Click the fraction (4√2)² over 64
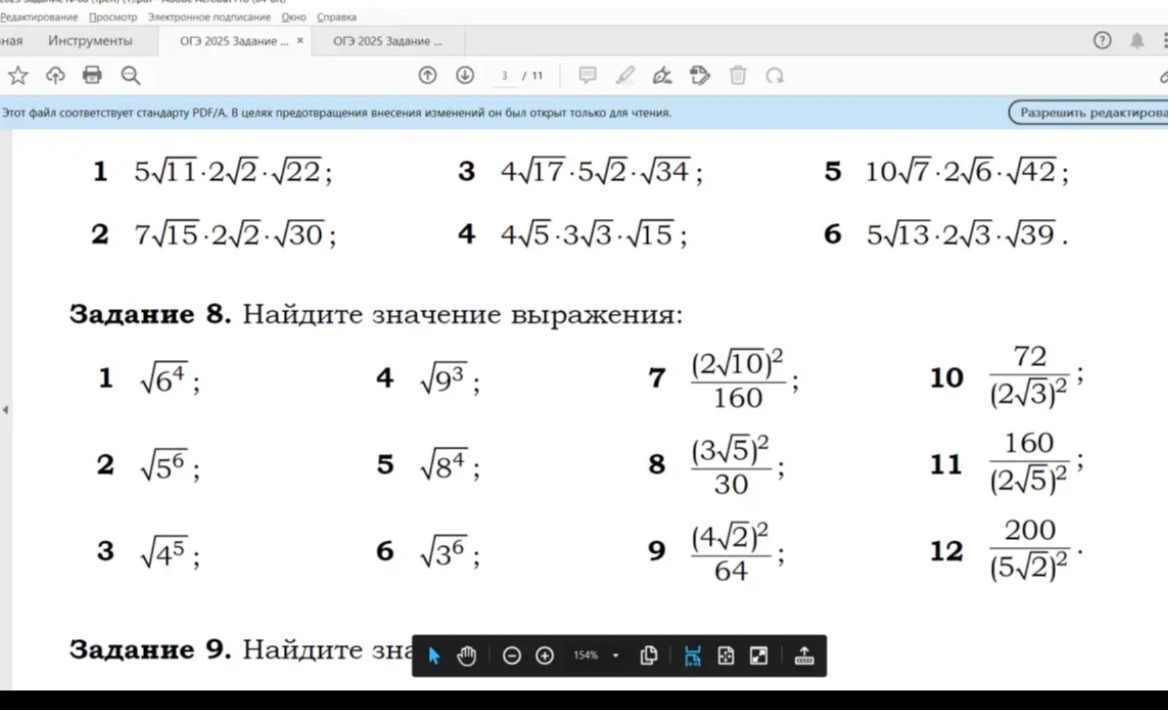 click(731, 552)
